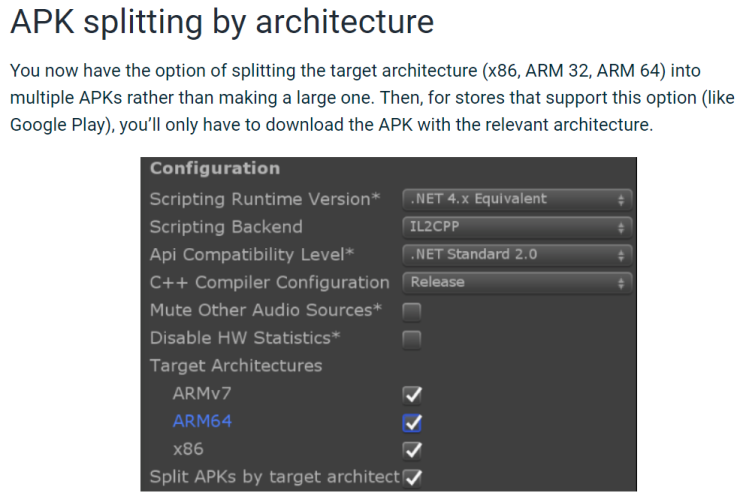
Task: Select the ARM64 label
Action: click(202, 421)
